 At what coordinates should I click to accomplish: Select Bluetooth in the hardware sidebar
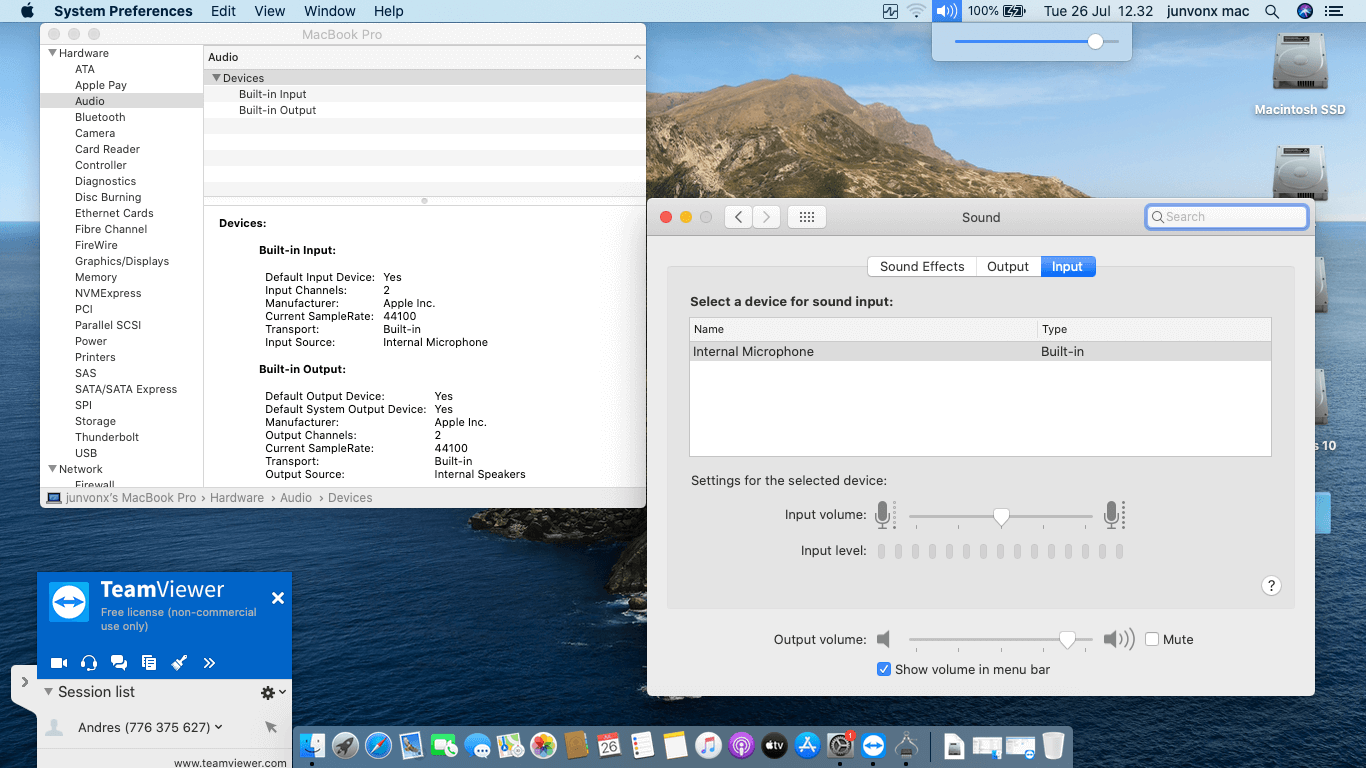tap(100, 117)
